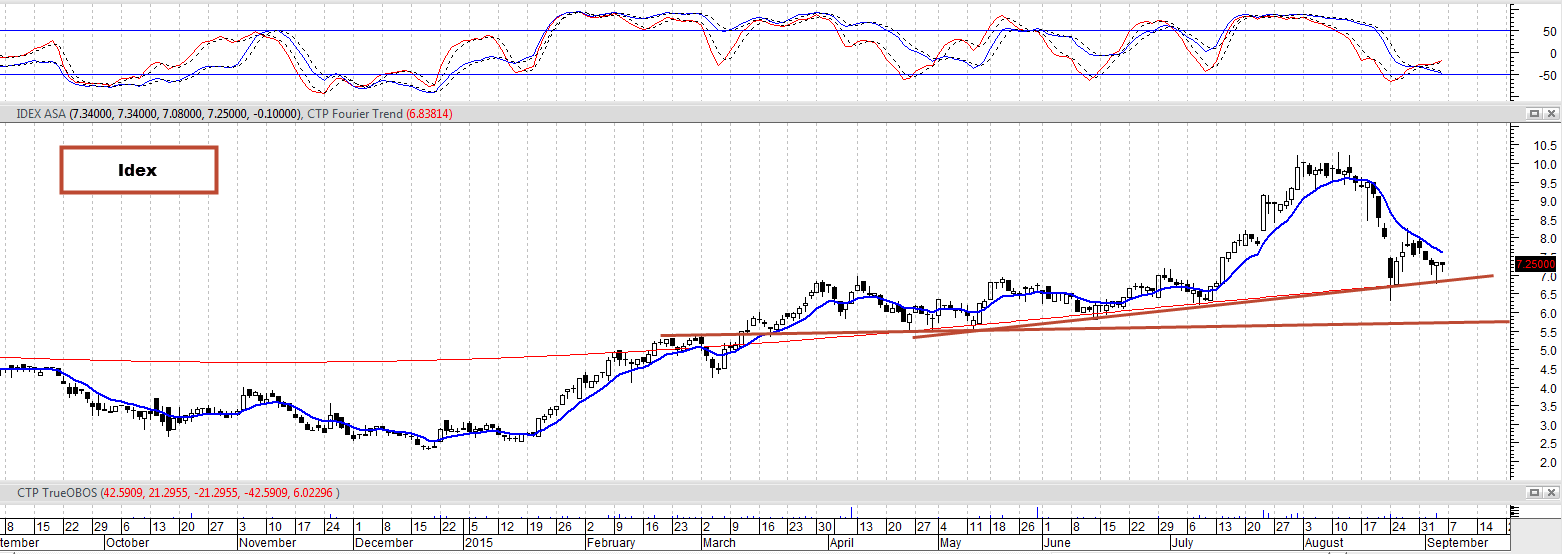Select the CTP TrueOBOS pane title
The height and width of the screenshot is (554, 1563).
(x=53, y=493)
